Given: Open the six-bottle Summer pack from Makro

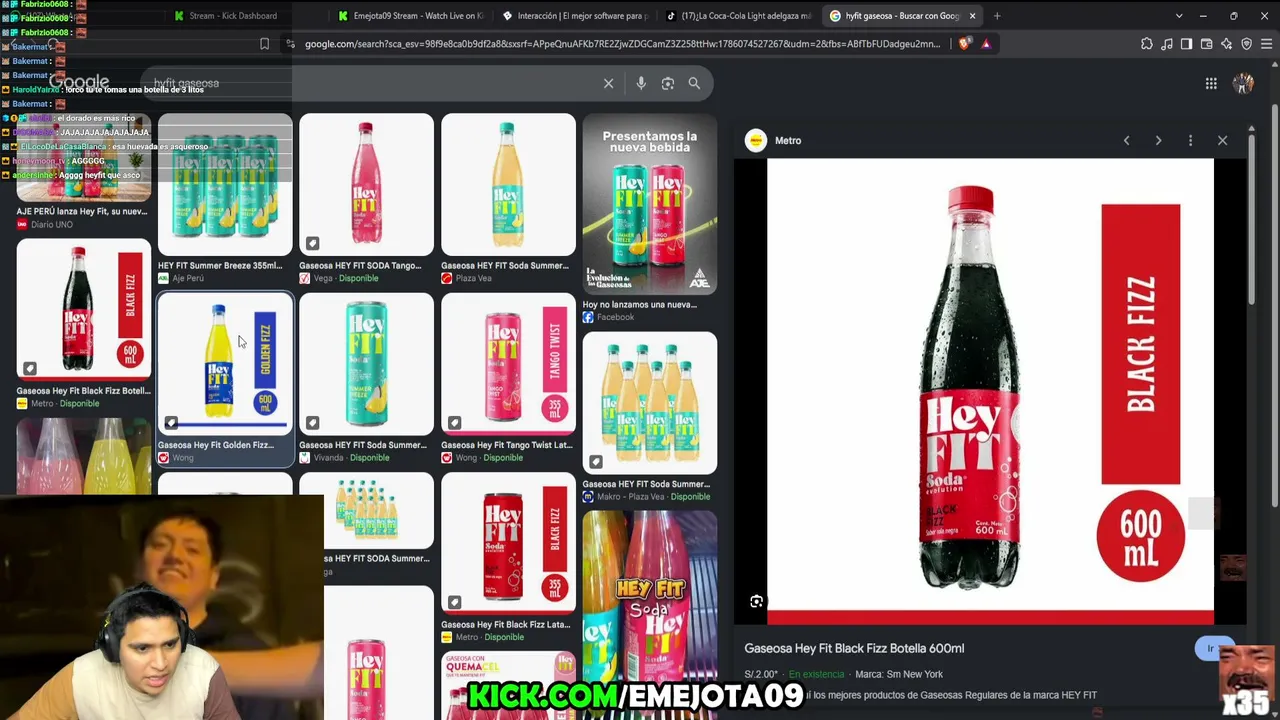Looking at the screenshot, I should click(650, 403).
